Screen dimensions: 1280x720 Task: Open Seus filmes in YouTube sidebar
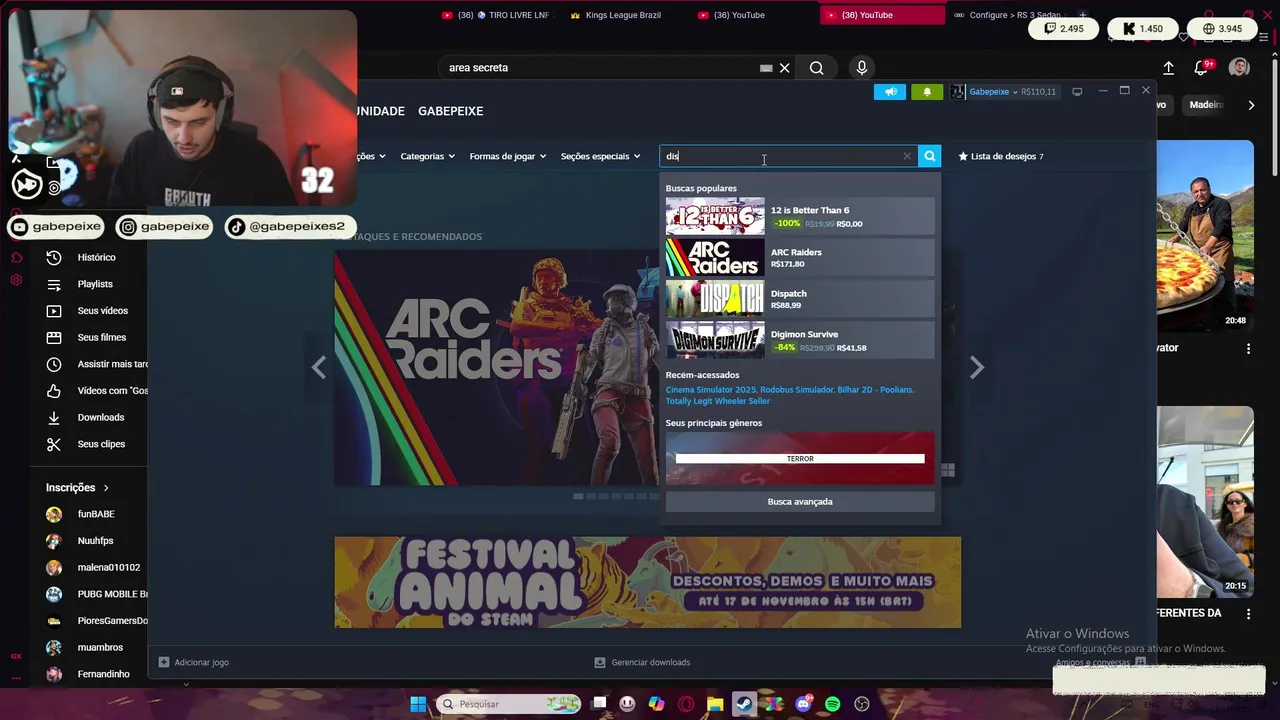coord(101,337)
